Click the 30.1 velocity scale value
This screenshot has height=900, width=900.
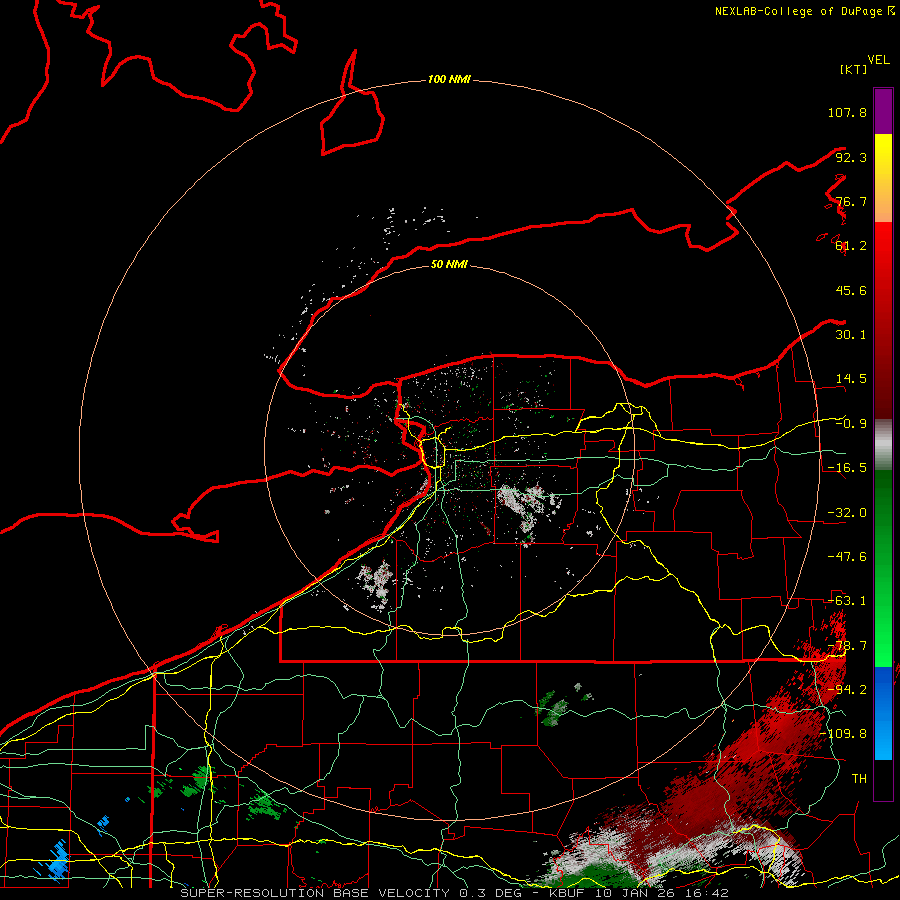851,335
